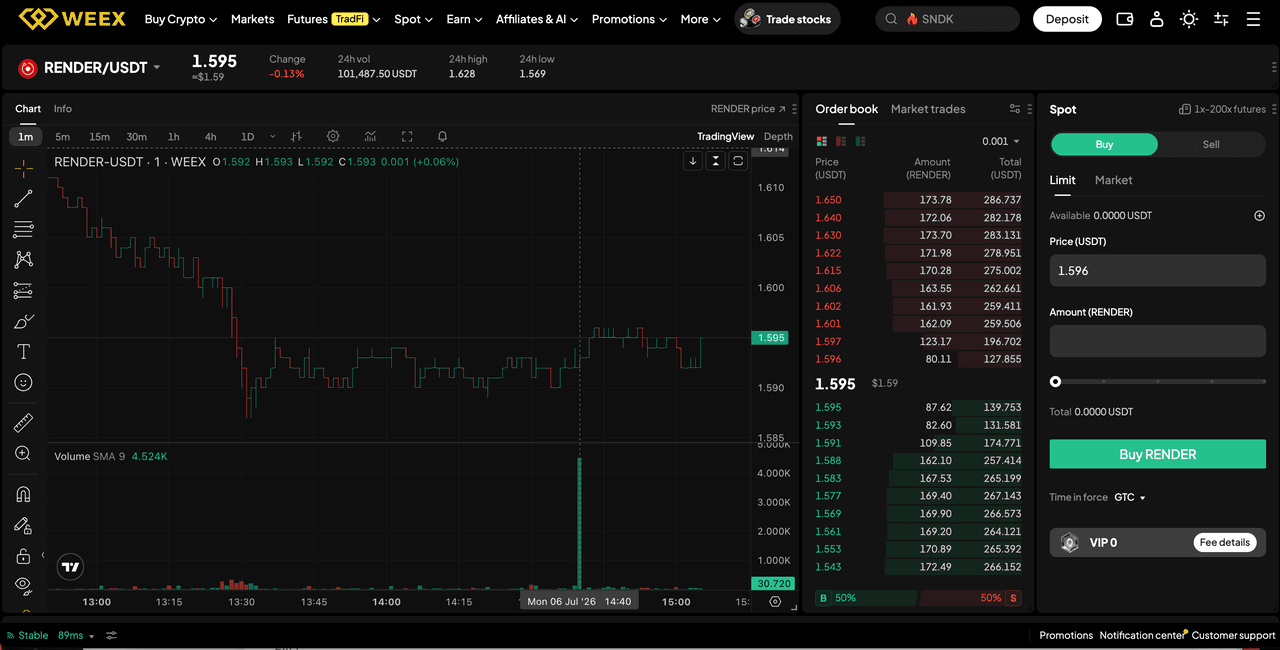1280x650 pixels.
Task: Expand the Earn menu
Action: 464,19
